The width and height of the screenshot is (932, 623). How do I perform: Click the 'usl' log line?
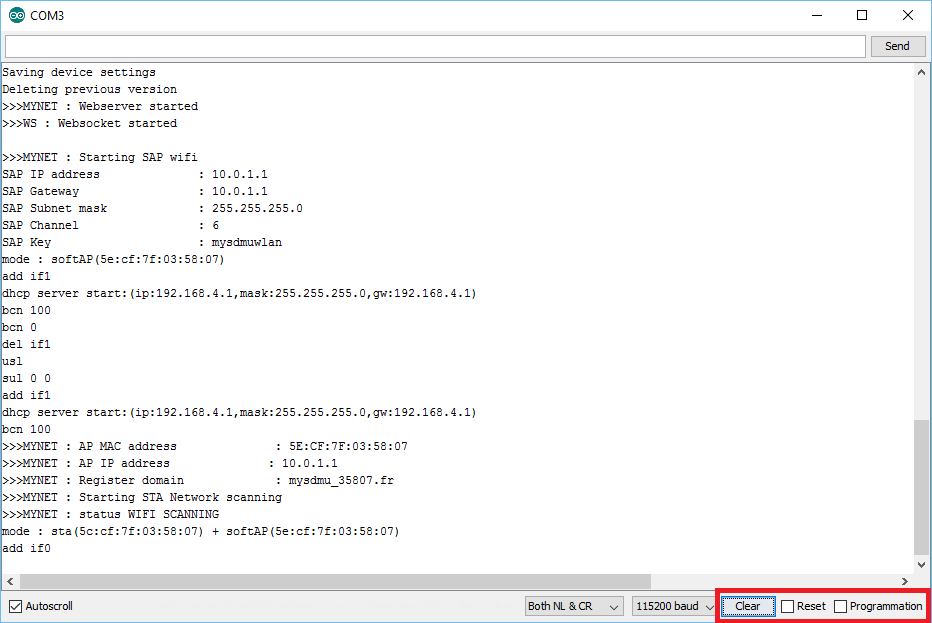point(12,361)
